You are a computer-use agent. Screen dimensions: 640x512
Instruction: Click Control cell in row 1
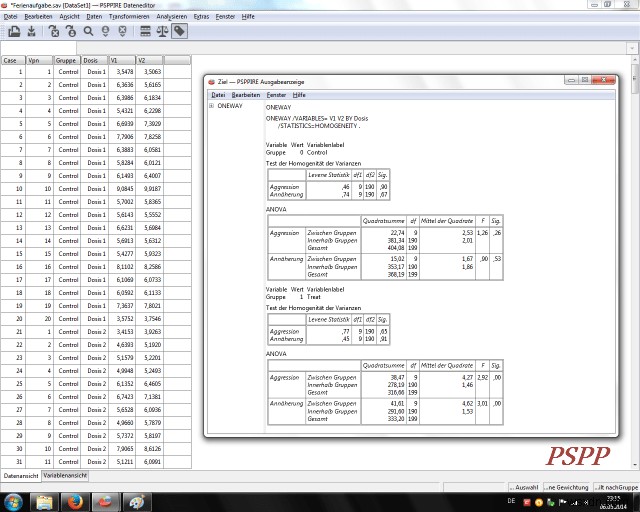[67, 71]
